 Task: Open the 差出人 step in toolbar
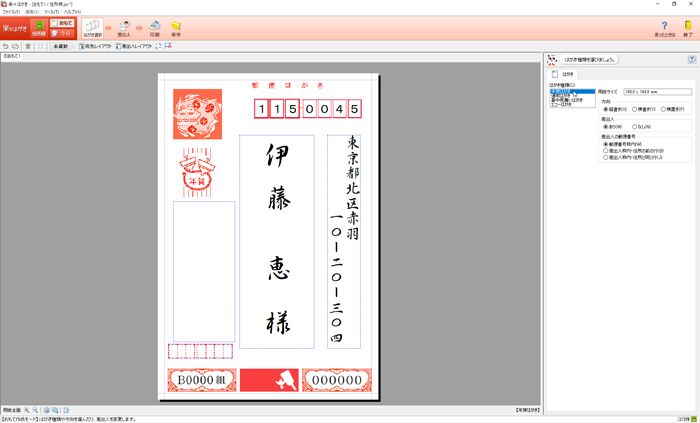click(x=124, y=28)
